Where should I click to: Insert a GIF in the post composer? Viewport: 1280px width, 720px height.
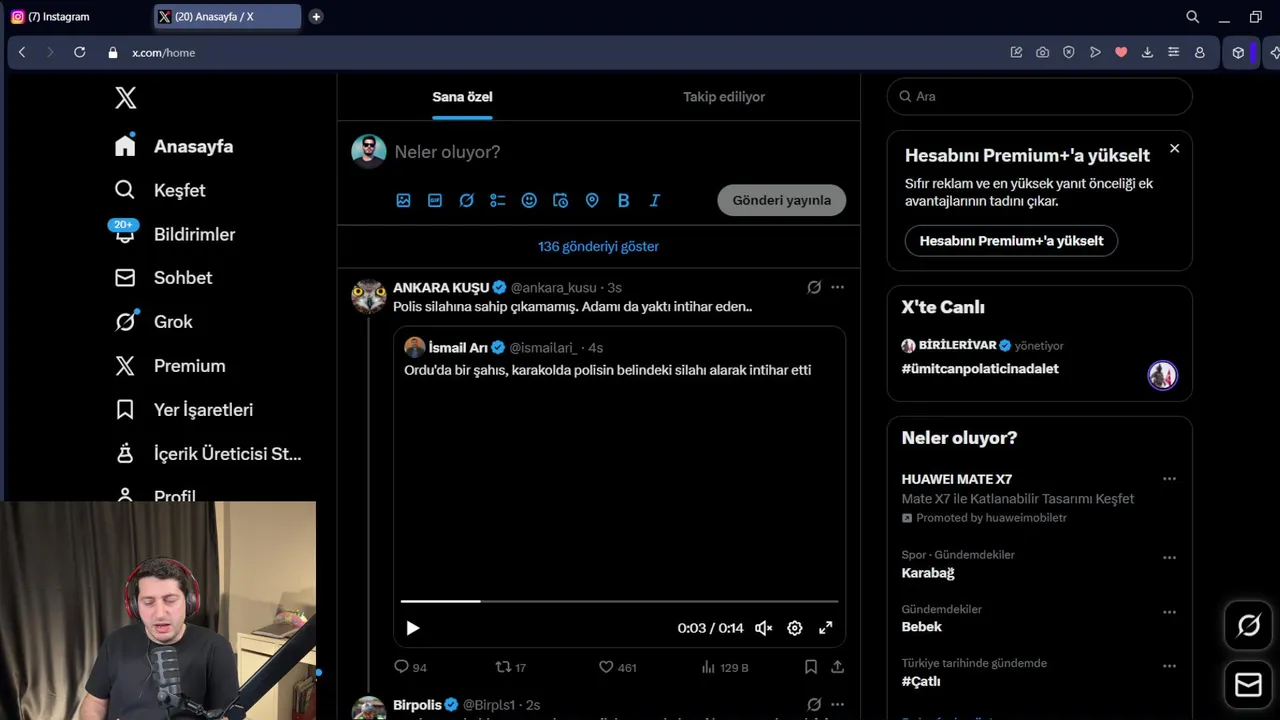click(x=435, y=200)
